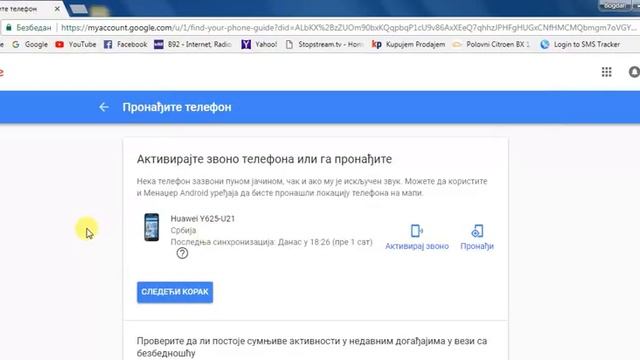The height and width of the screenshot is (360, 640).
Task: Click the Активирајте звоно телефона heading
Action: (264, 159)
